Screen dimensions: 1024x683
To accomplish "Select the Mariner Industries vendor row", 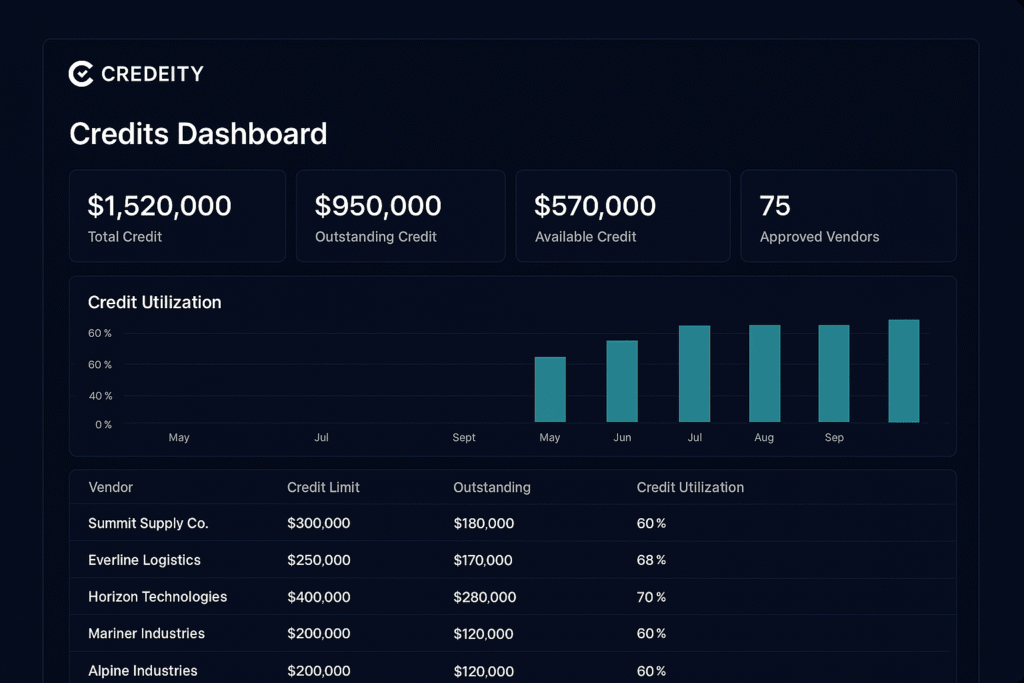I will [x=146, y=633].
